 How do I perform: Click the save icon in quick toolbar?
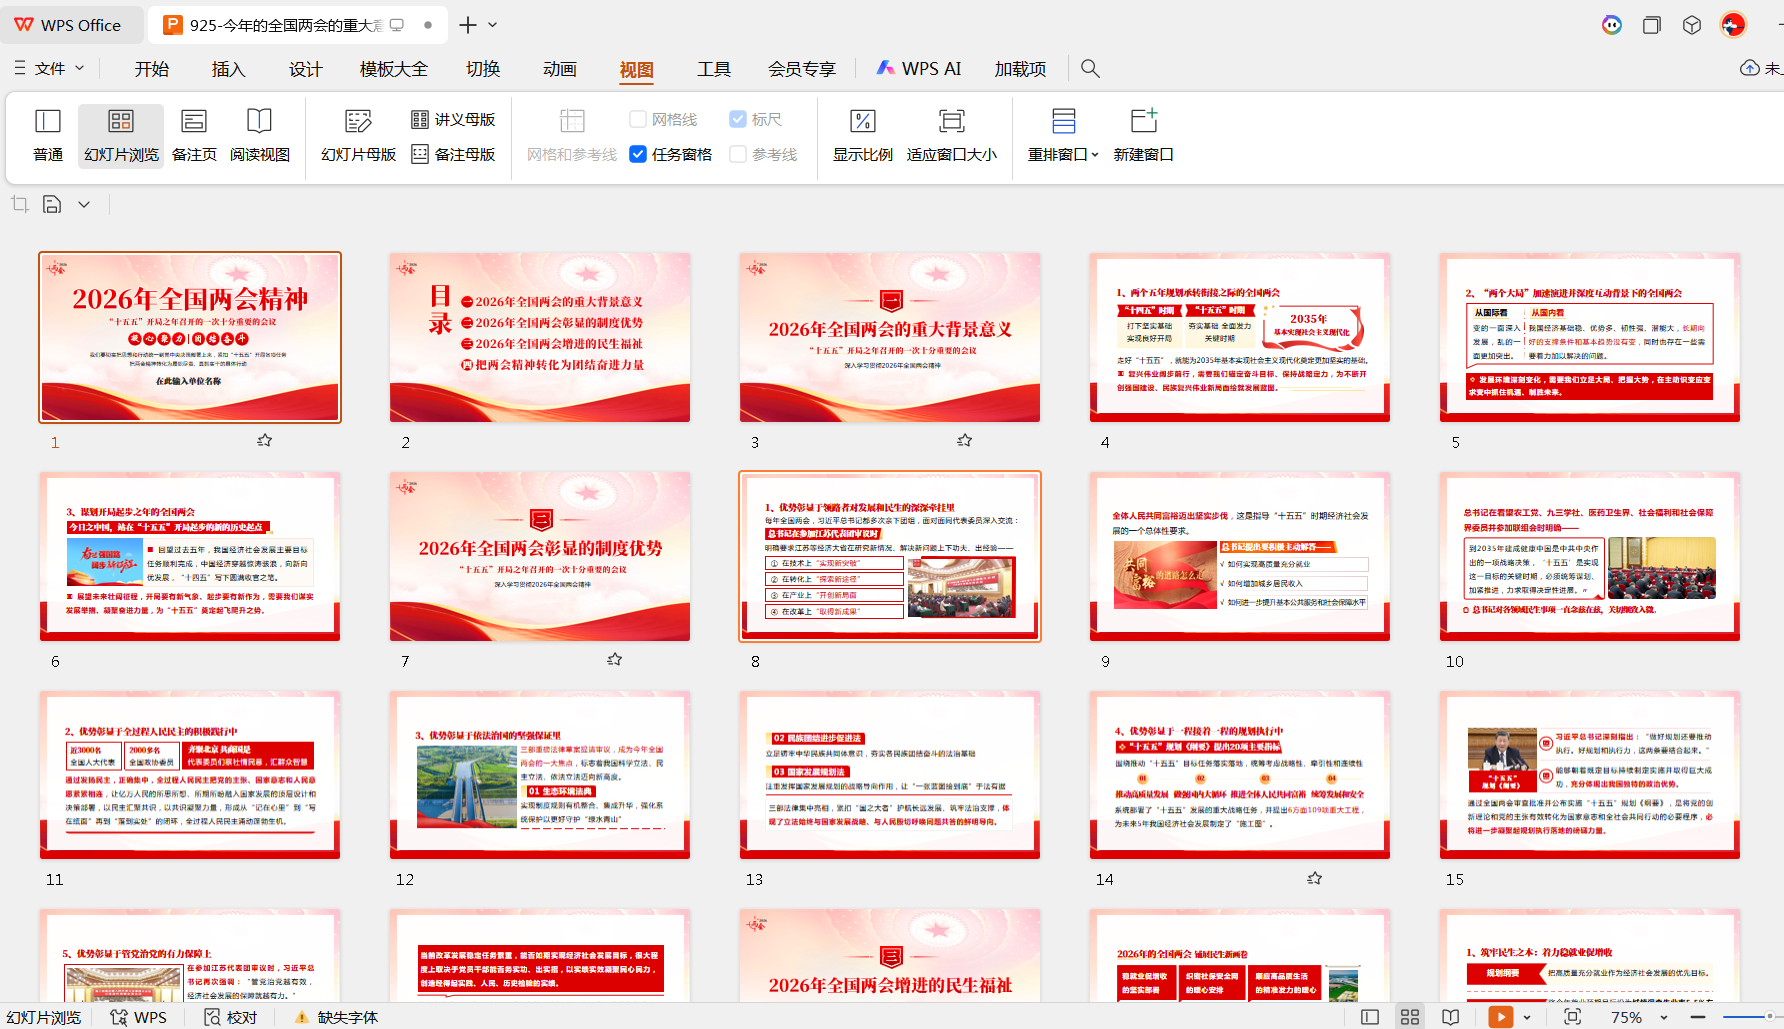coord(52,204)
